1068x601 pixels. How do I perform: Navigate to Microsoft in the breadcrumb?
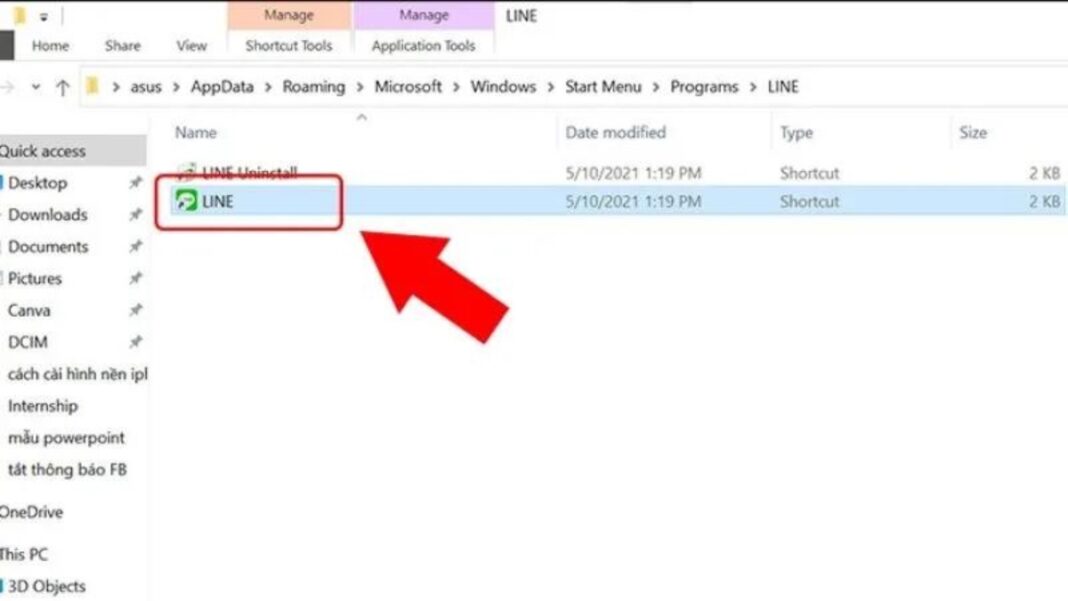[x=408, y=87]
